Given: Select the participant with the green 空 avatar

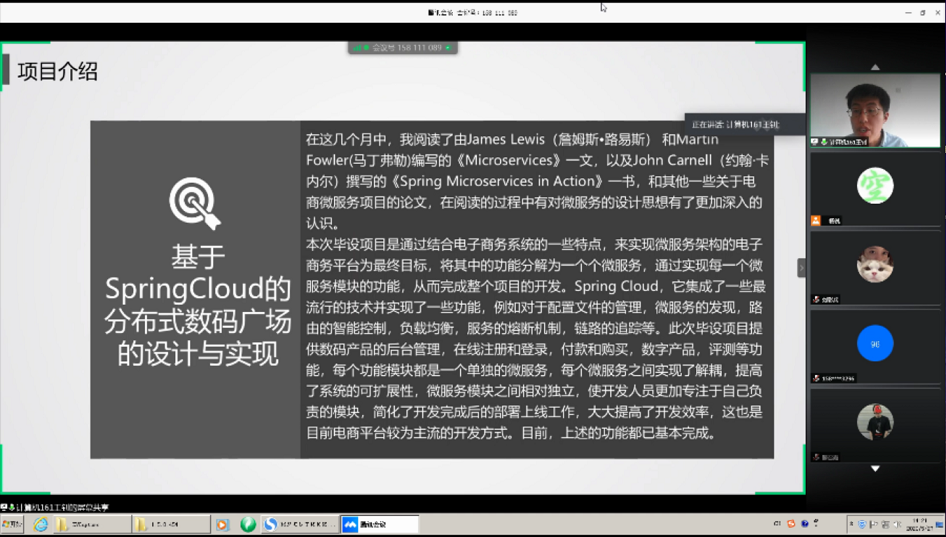Looking at the screenshot, I should [875, 185].
